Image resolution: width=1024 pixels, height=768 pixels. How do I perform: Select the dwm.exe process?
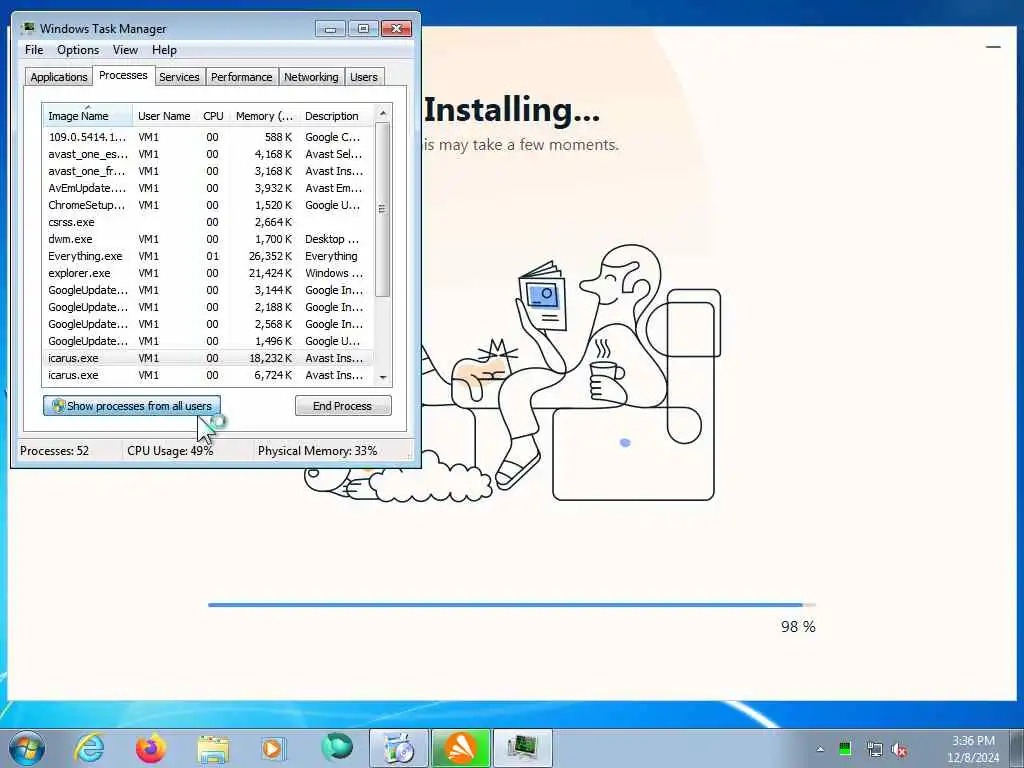(208, 239)
